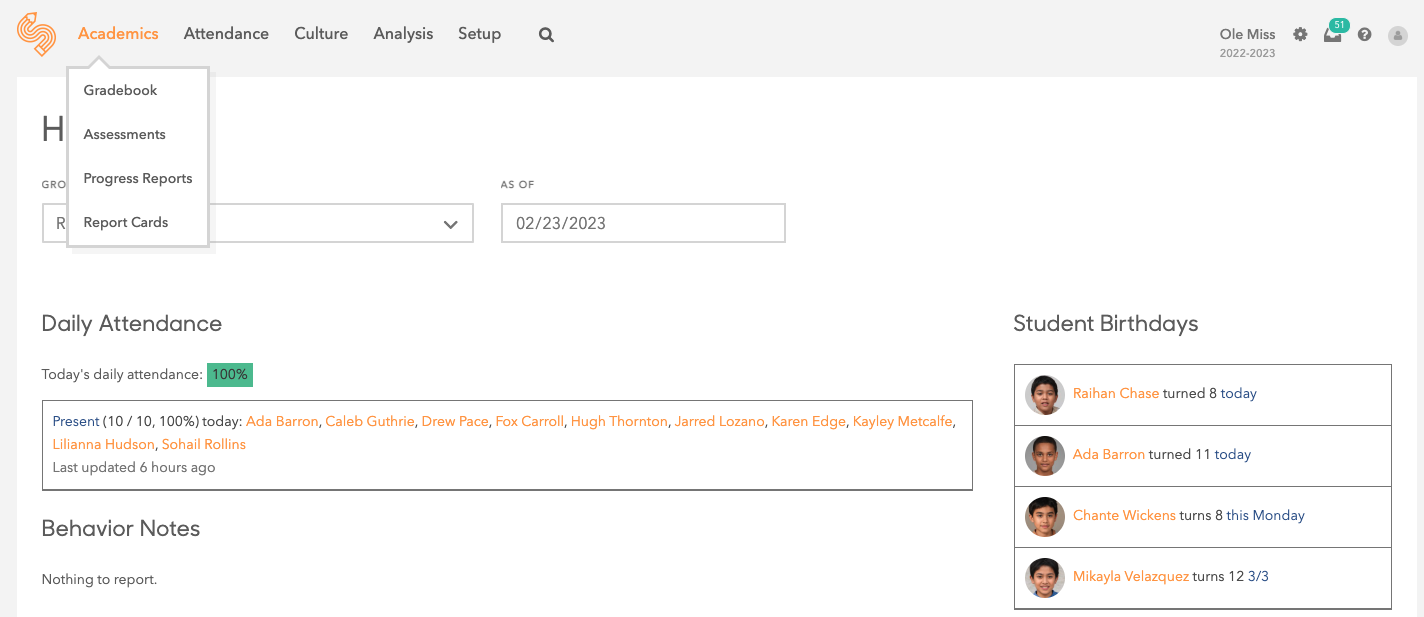Click Chante Wickens' profile photo
The height and width of the screenshot is (617, 1424).
pos(1044,517)
